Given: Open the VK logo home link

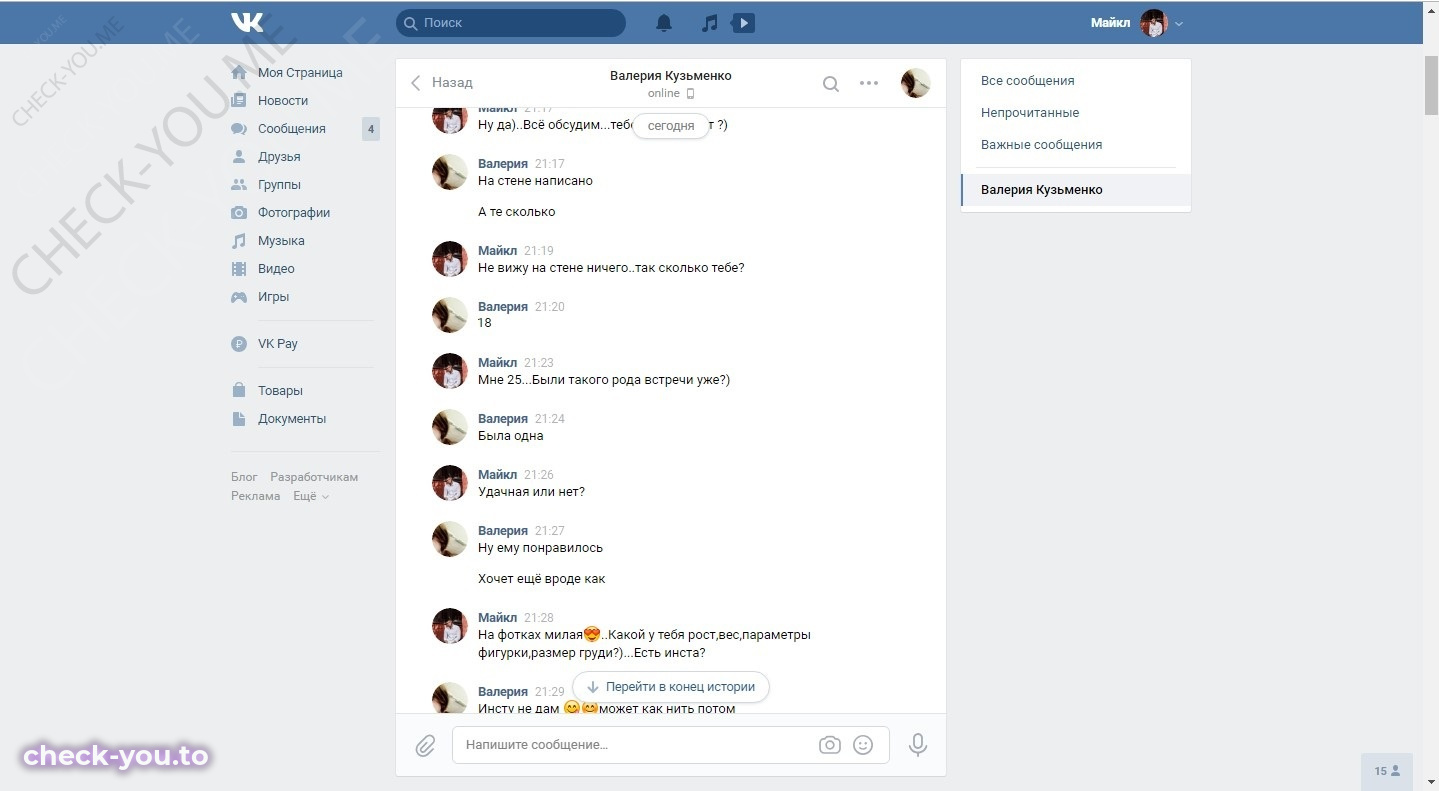Looking at the screenshot, I should 247,22.
